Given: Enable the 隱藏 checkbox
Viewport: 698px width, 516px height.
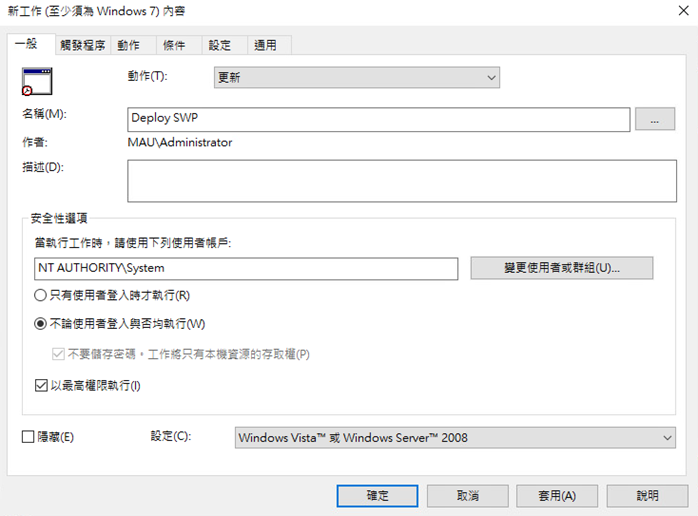Looking at the screenshot, I should pos(28,437).
